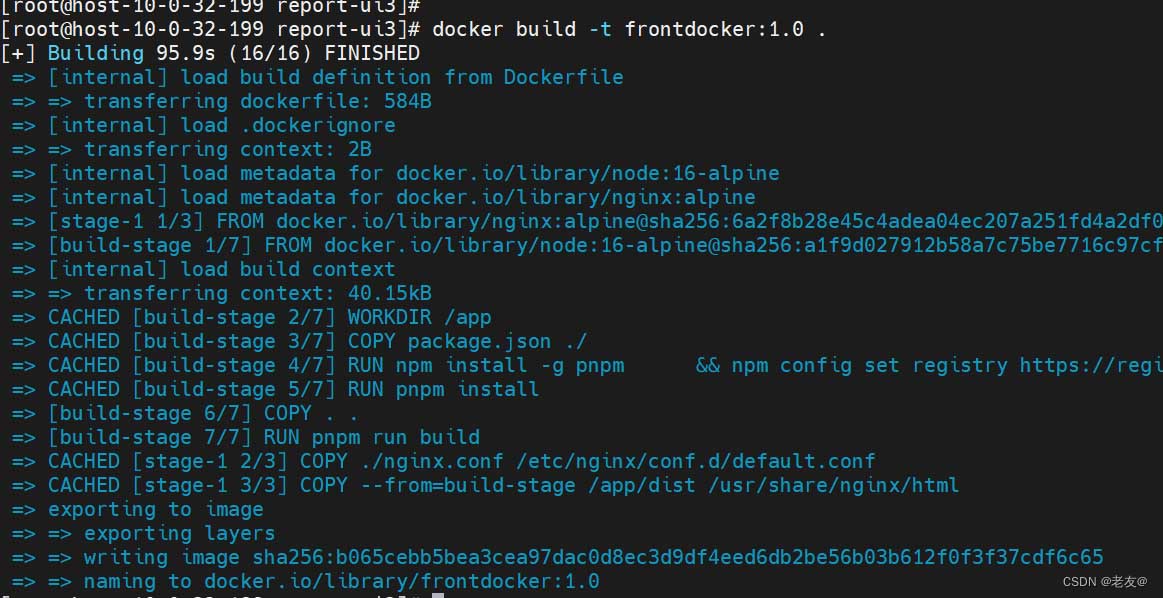Click the "load .dockerignore" line
Image resolution: width=1163 pixels, height=598 pixels.
(x=203, y=125)
